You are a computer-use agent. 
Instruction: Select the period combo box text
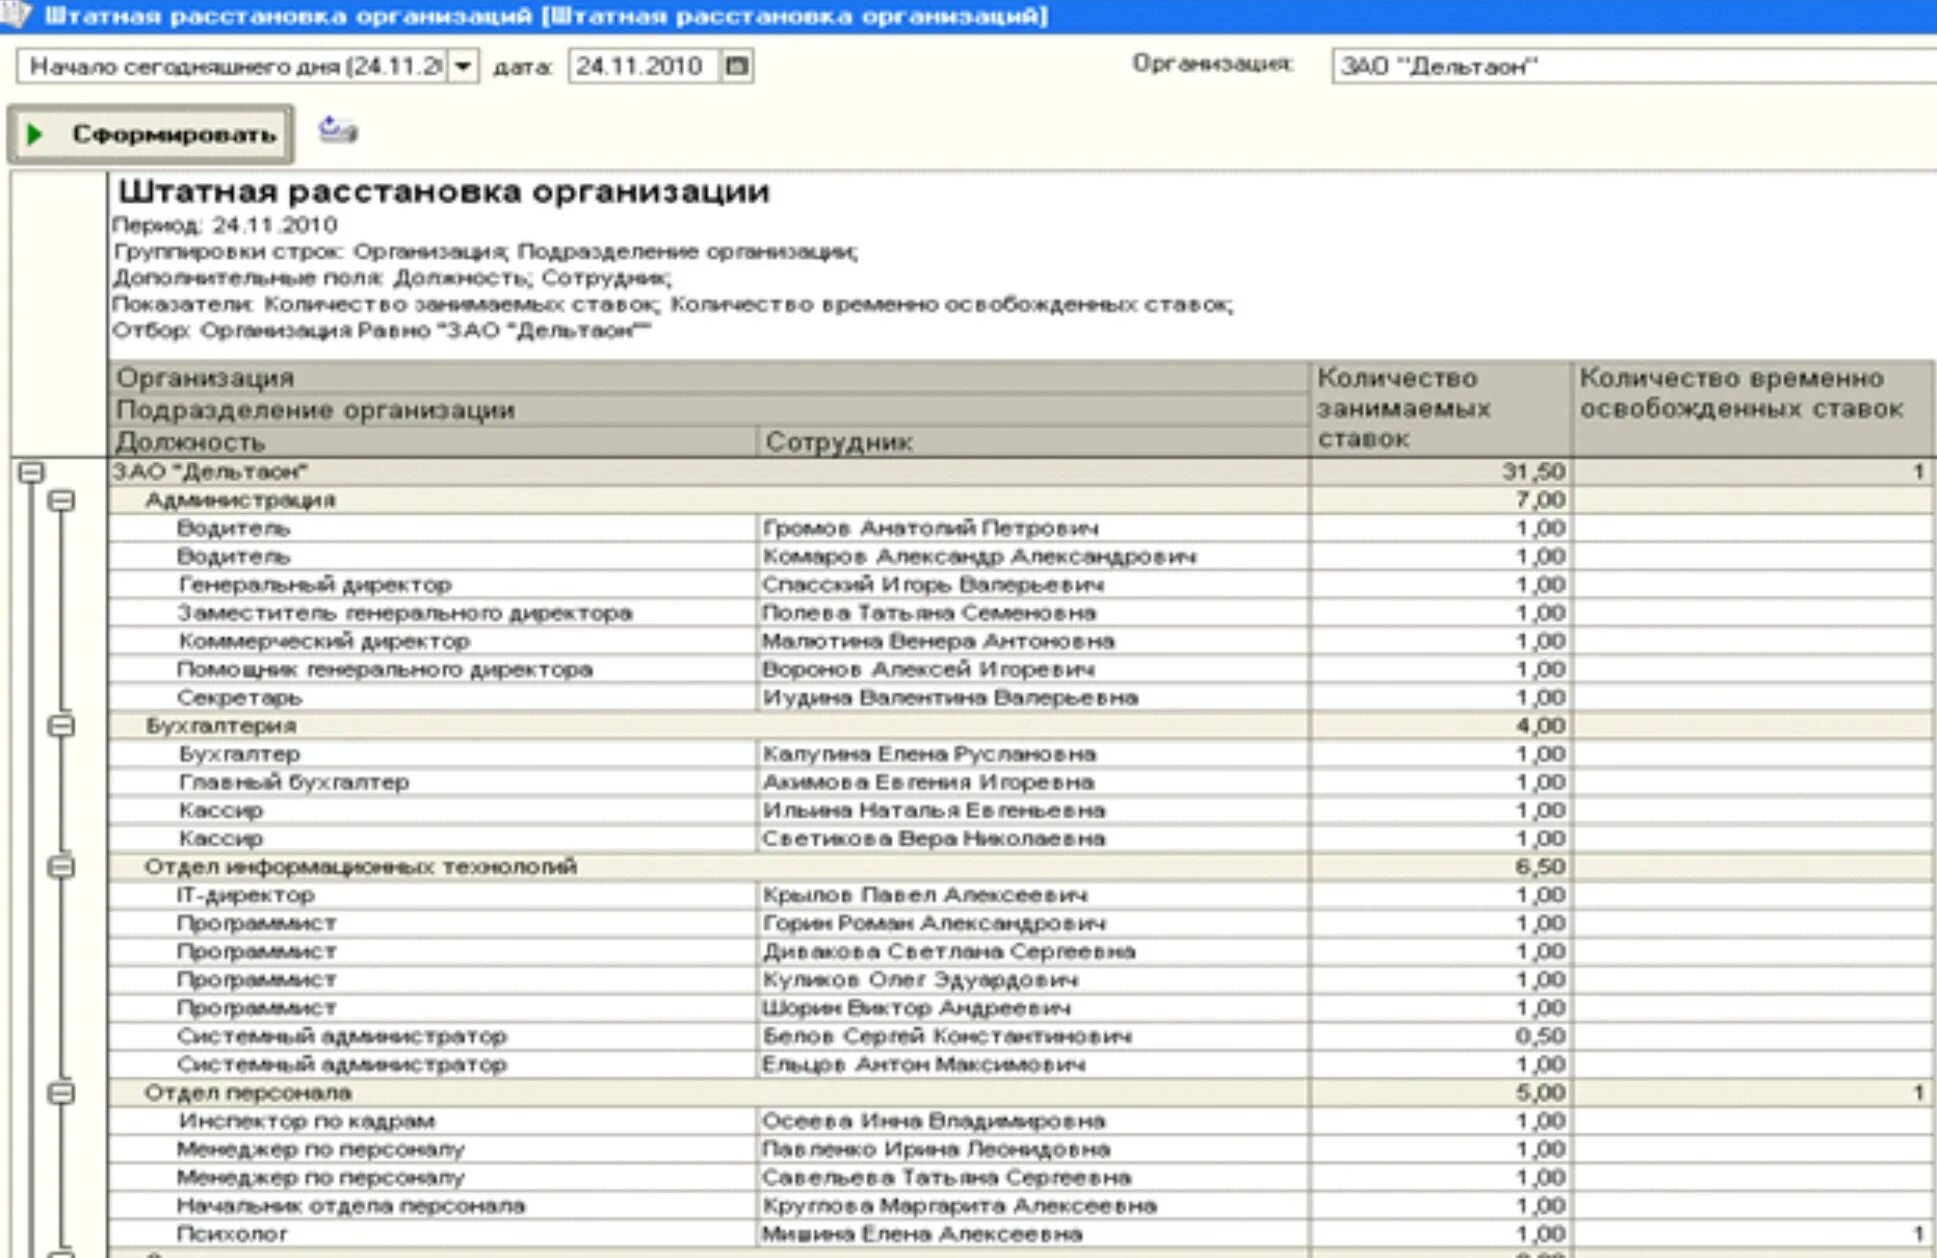tap(232, 67)
